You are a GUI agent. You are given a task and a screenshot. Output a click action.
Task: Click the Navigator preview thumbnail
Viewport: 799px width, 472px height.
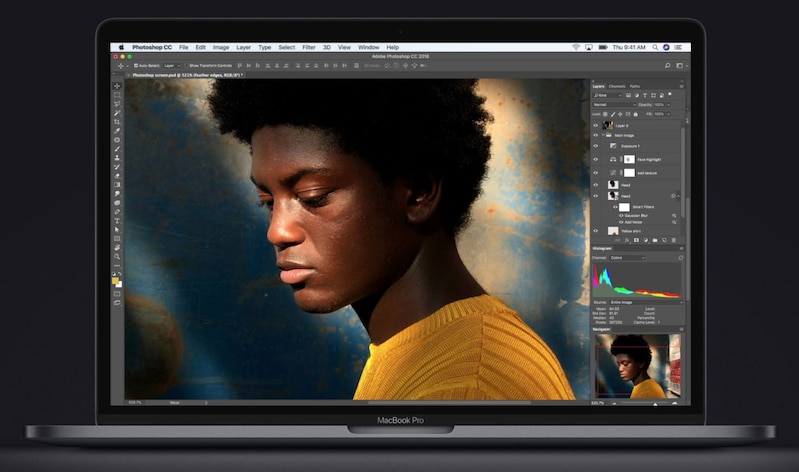638,366
